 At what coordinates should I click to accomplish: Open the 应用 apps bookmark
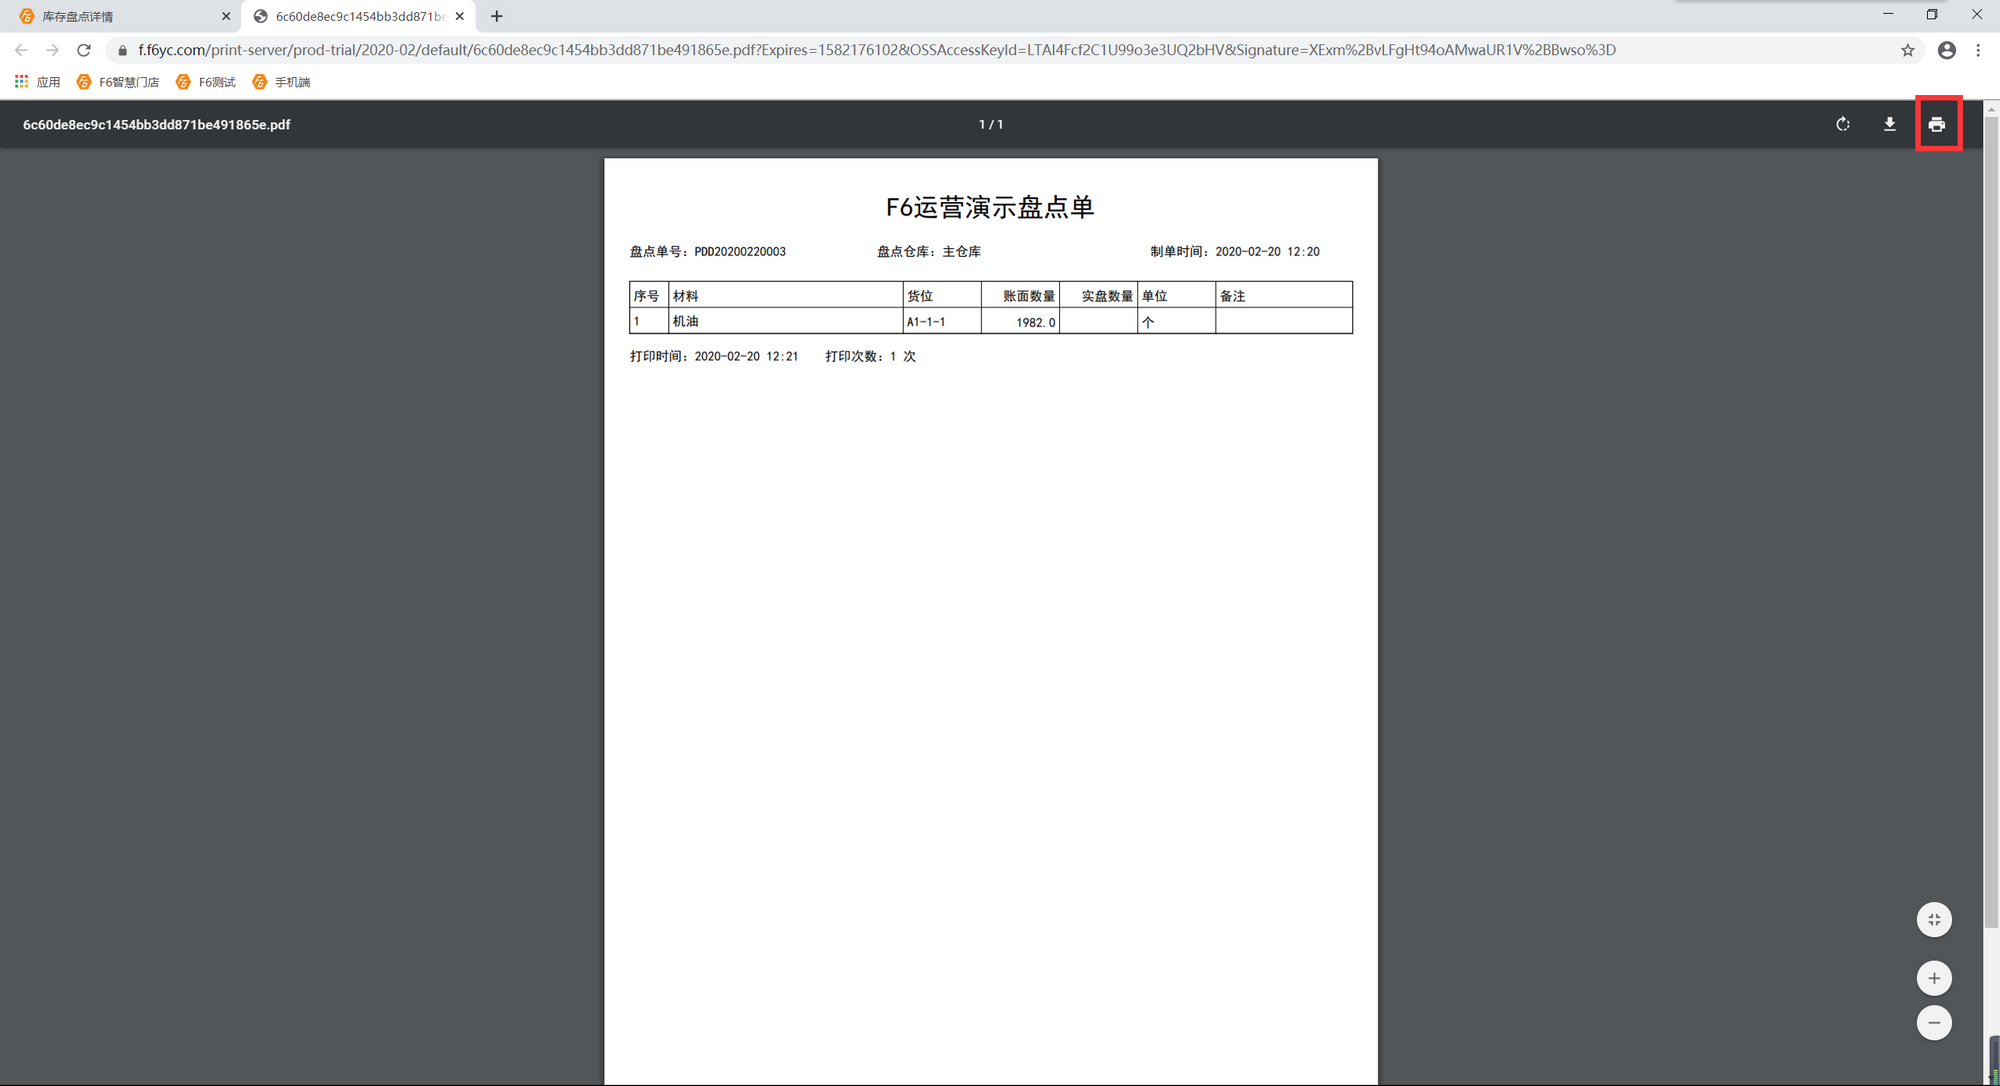click(38, 82)
